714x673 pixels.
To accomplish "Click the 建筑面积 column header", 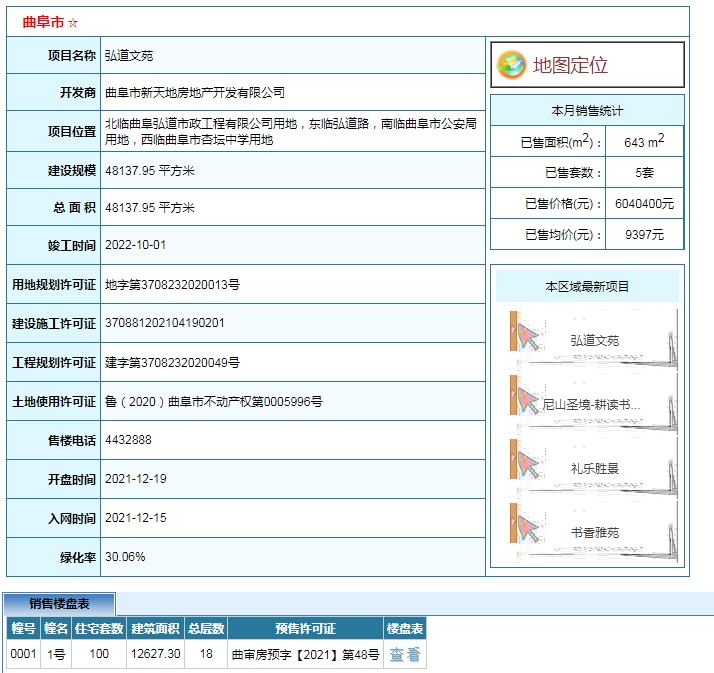I will 155,628.
